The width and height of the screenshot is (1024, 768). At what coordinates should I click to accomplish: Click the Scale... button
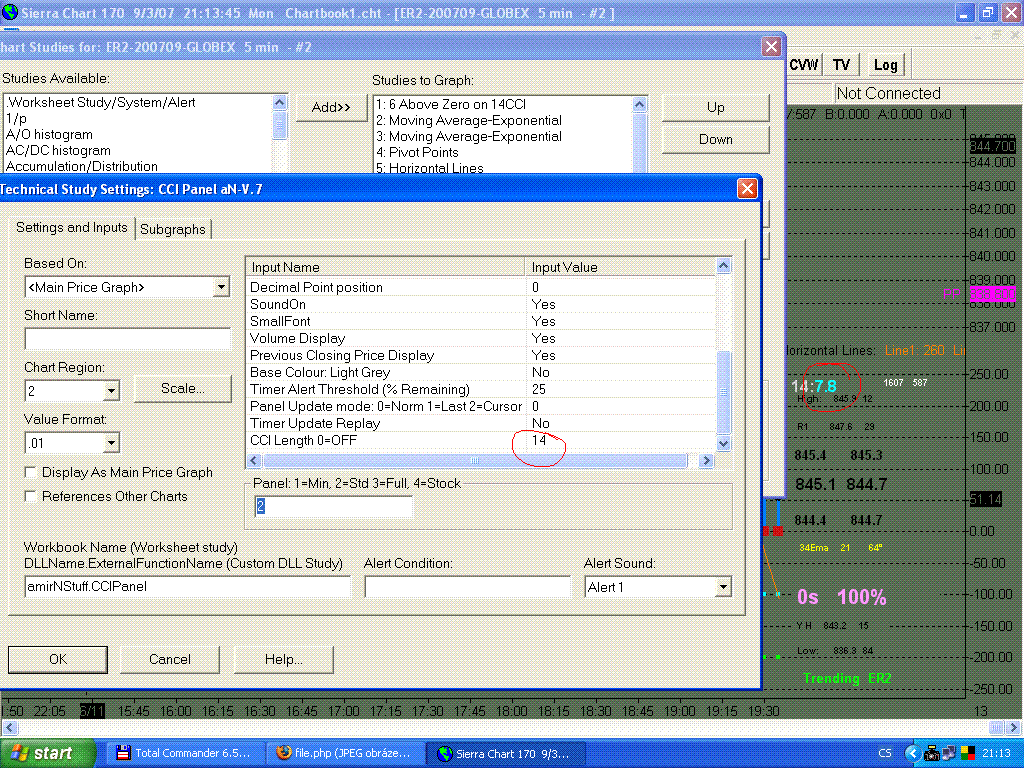tap(183, 388)
